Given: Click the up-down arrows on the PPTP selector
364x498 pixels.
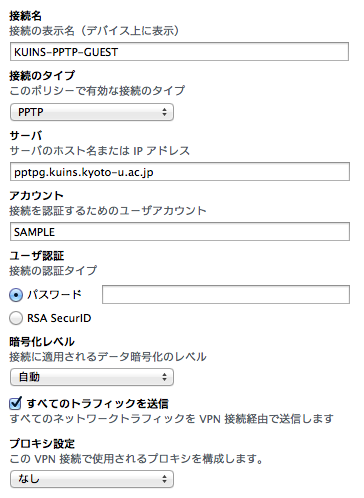Looking at the screenshot, I should click(164, 112).
